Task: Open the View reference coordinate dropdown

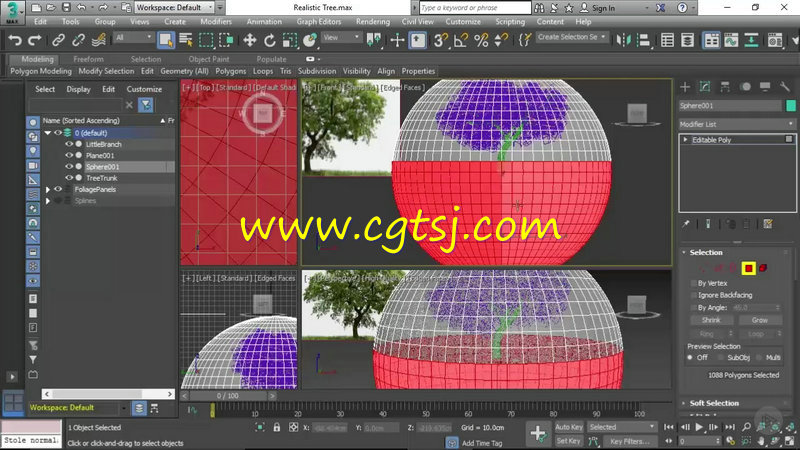Action: coord(341,38)
